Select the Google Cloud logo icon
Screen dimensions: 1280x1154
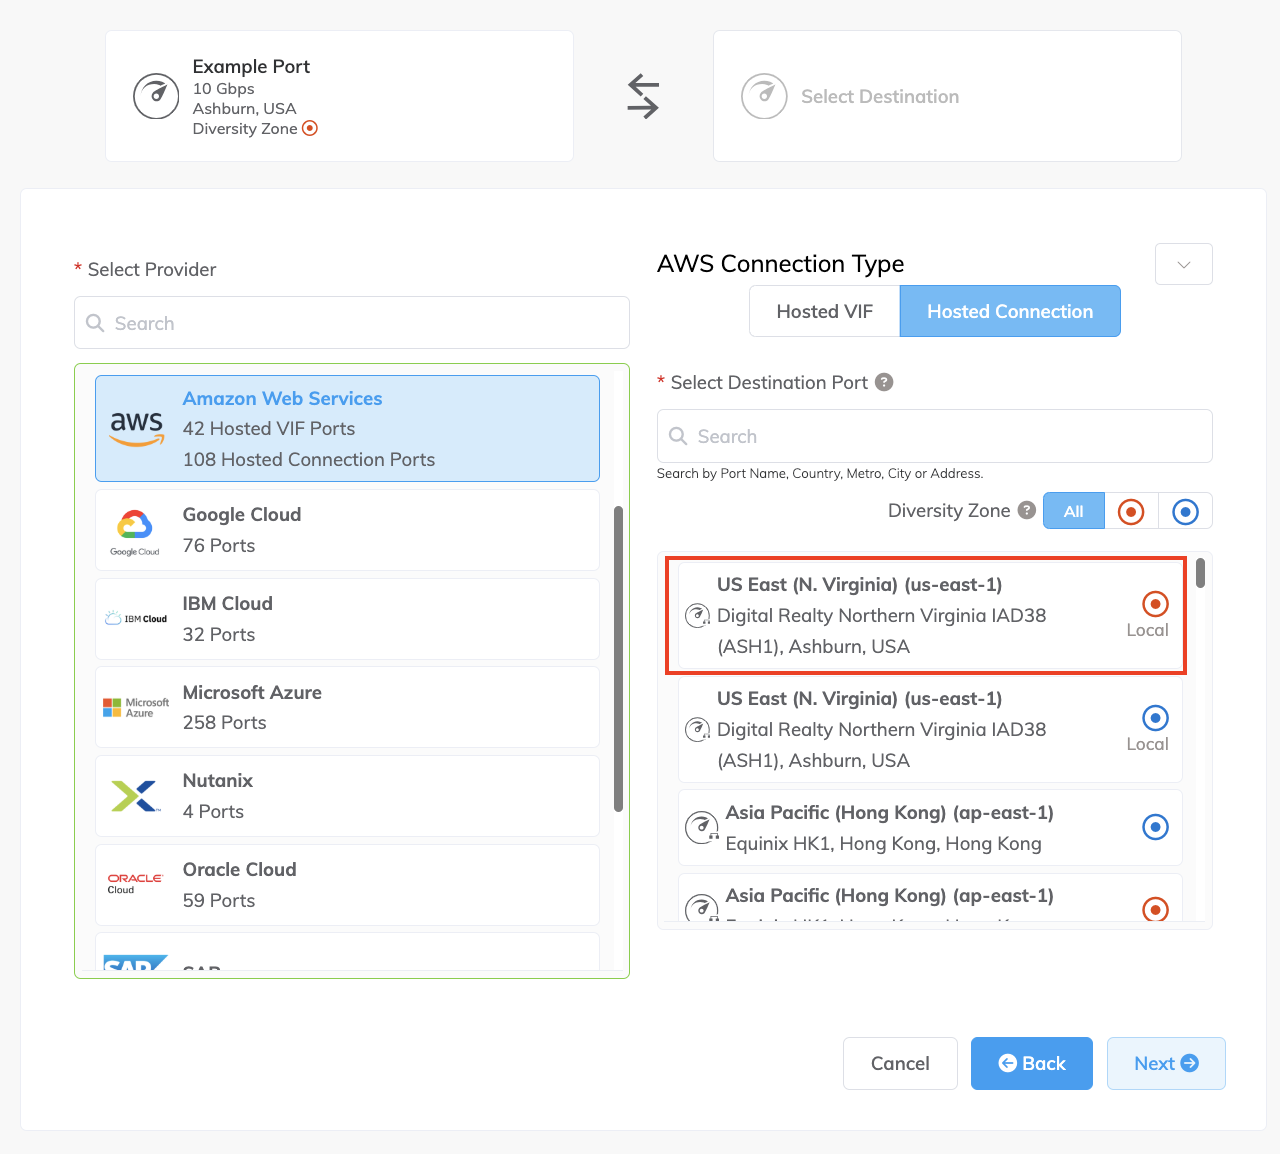click(135, 530)
